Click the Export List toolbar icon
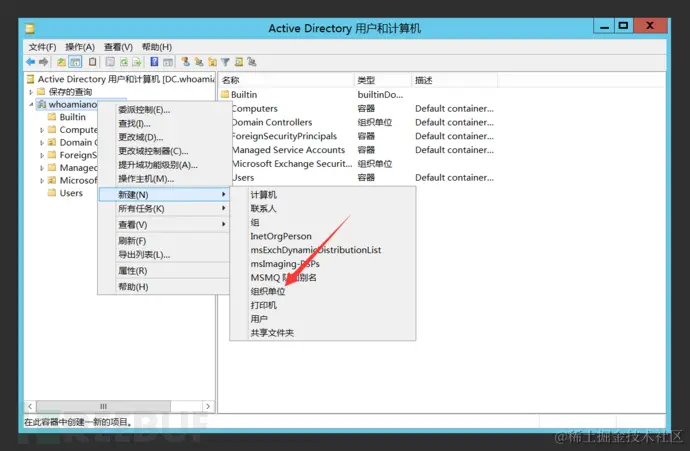This screenshot has height=451, width=690. click(137, 62)
